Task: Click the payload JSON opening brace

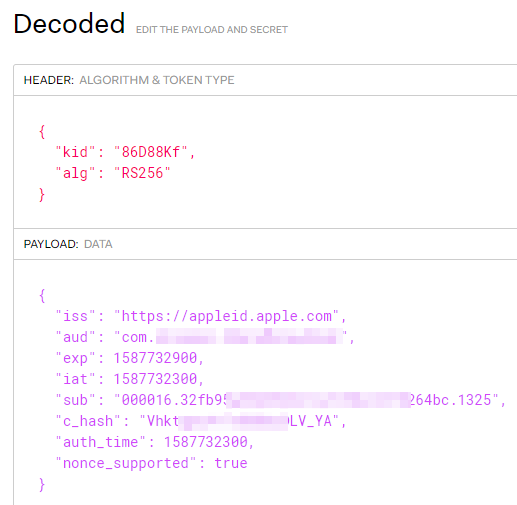Action: 42,295
